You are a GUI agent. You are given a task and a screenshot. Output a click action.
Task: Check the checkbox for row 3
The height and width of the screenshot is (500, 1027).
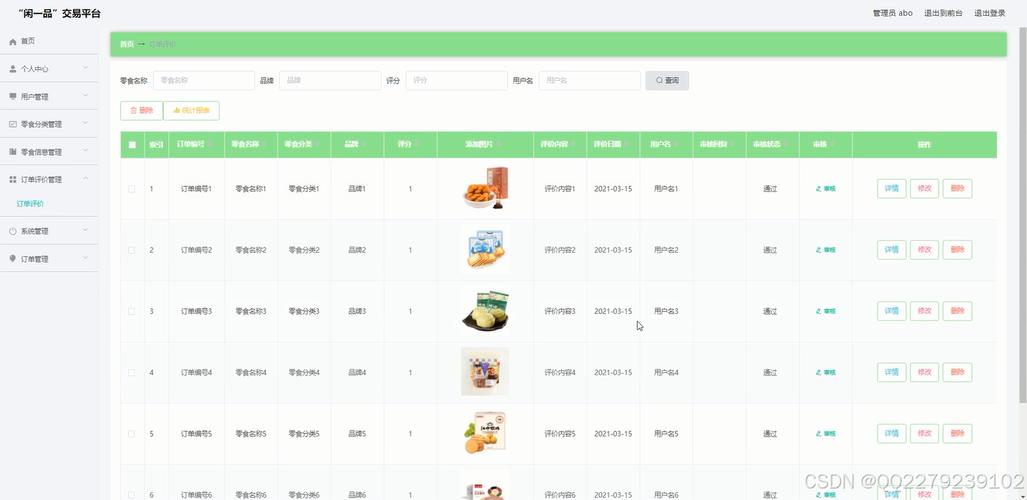tap(132, 311)
